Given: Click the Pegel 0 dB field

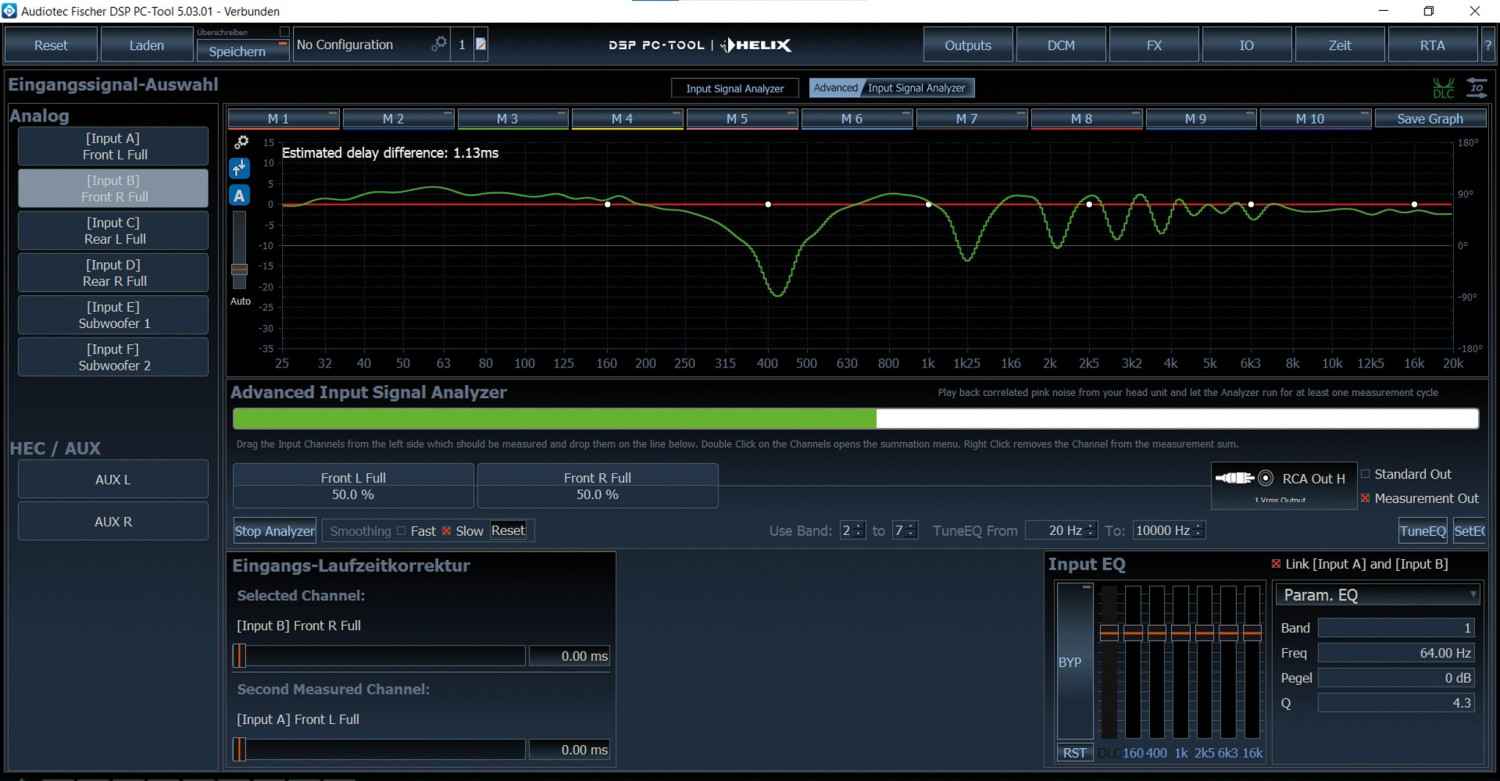Looking at the screenshot, I should tap(1397, 678).
